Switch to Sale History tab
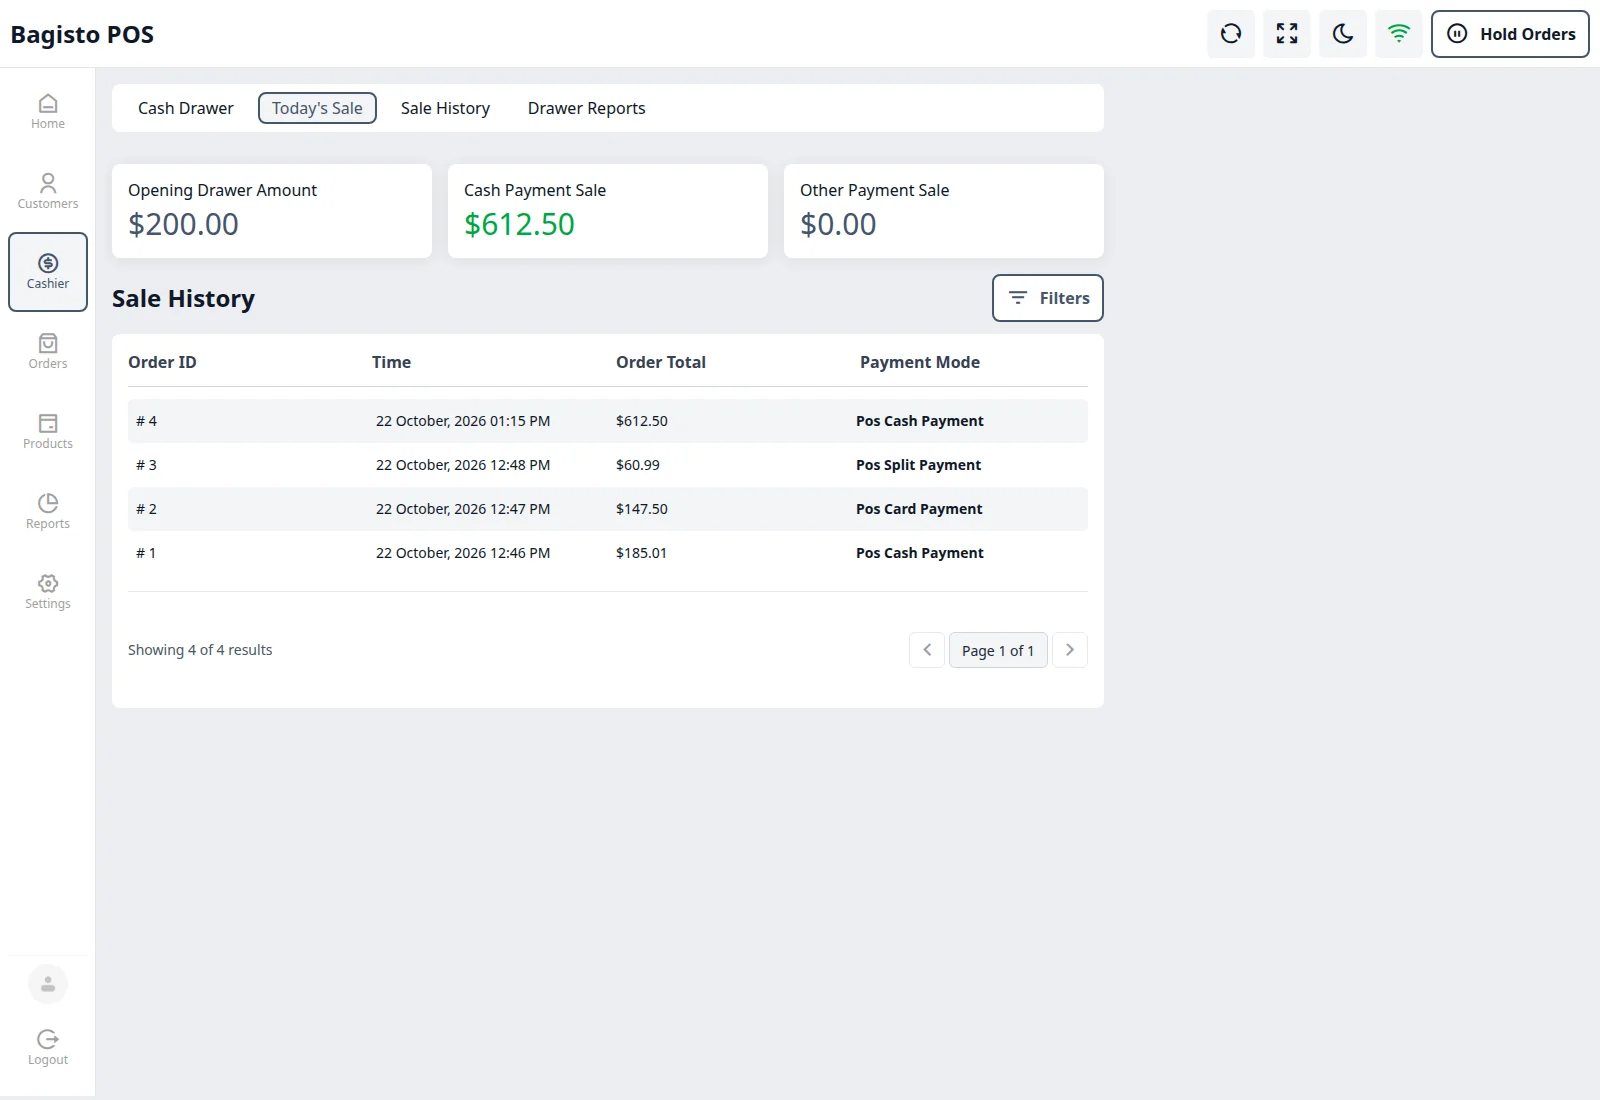Screen dimensions: 1600x1100 445,108
